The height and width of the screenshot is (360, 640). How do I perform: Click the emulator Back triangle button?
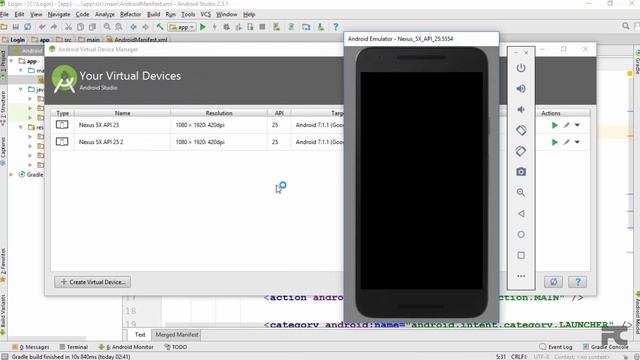[x=521, y=213]
